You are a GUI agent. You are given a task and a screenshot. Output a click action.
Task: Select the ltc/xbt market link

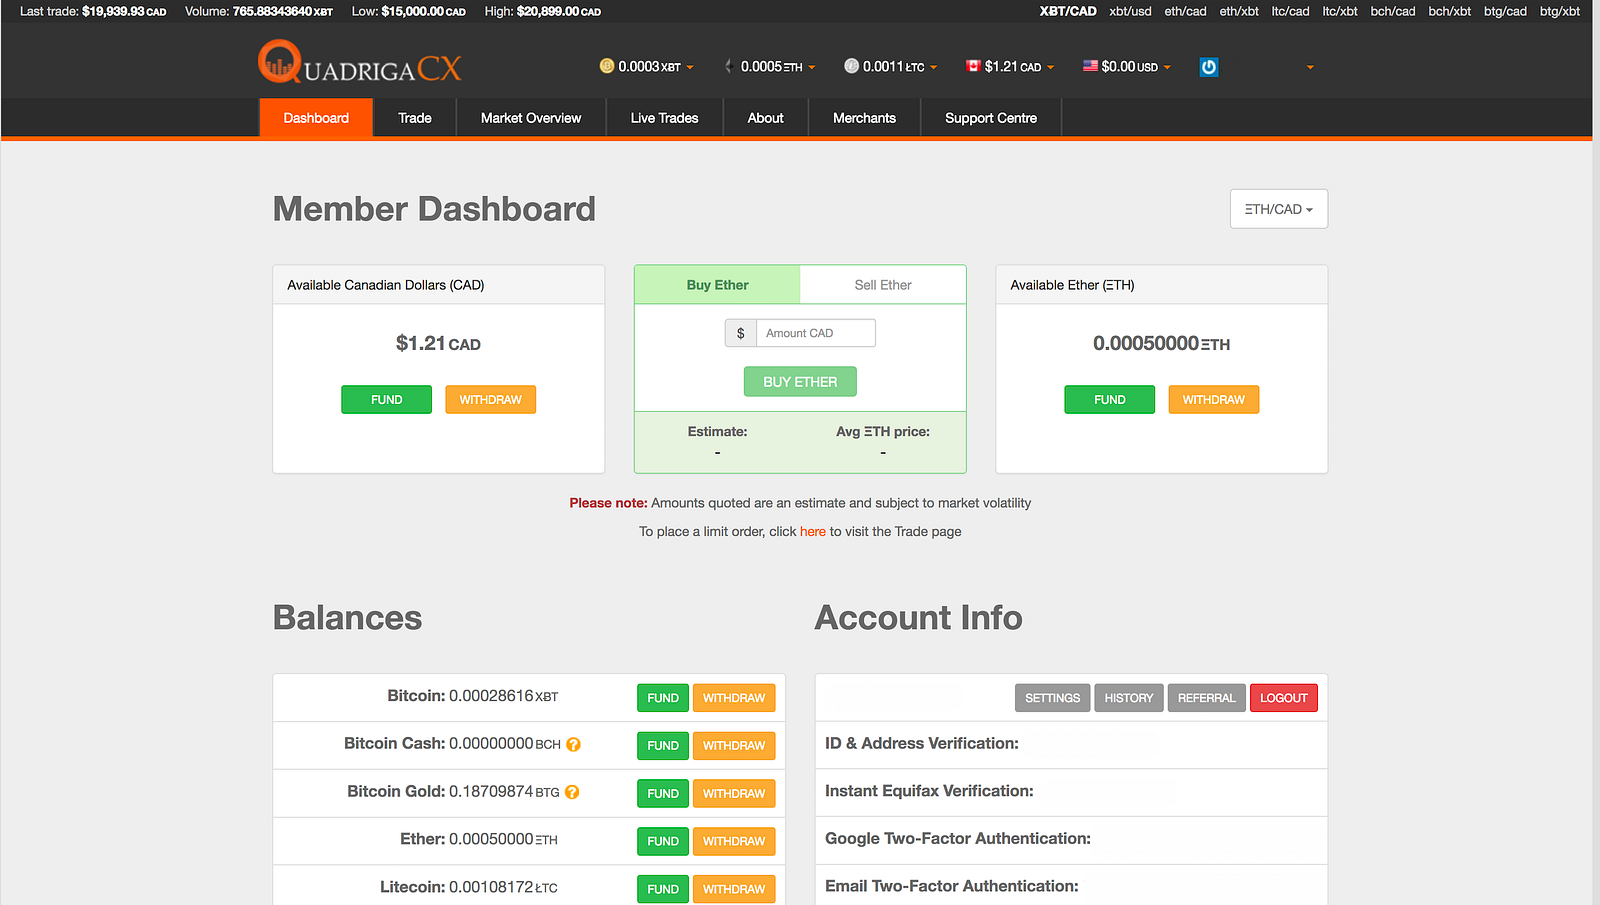click(x=1340, y=11)
